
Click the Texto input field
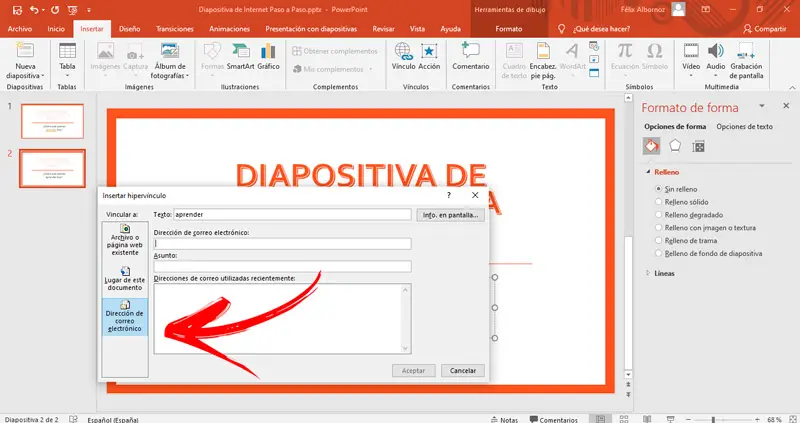point(292,214)
